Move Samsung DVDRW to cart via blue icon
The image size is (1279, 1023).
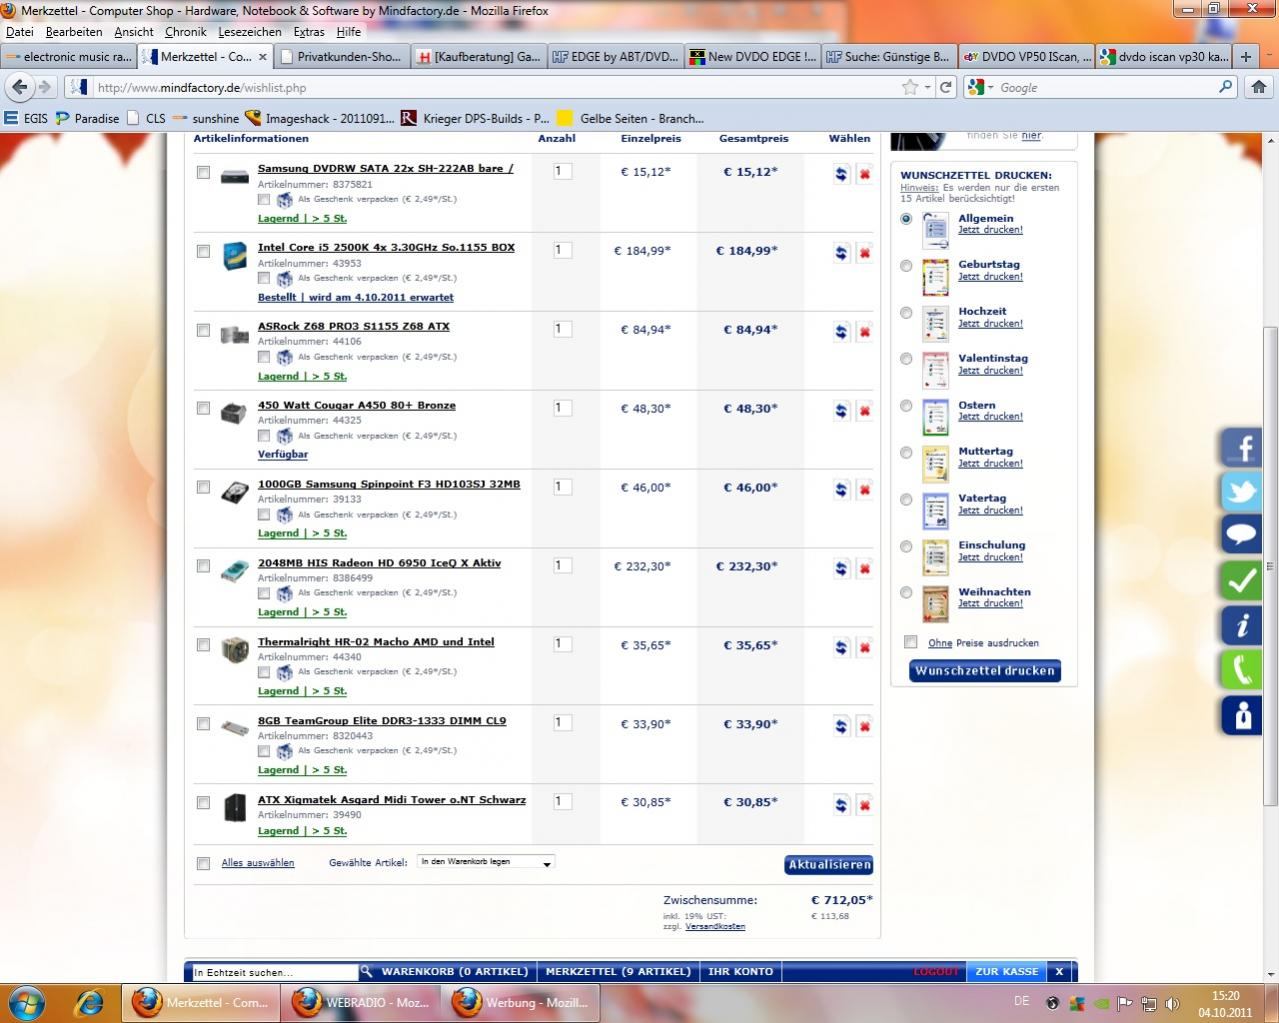click(841, 174)
